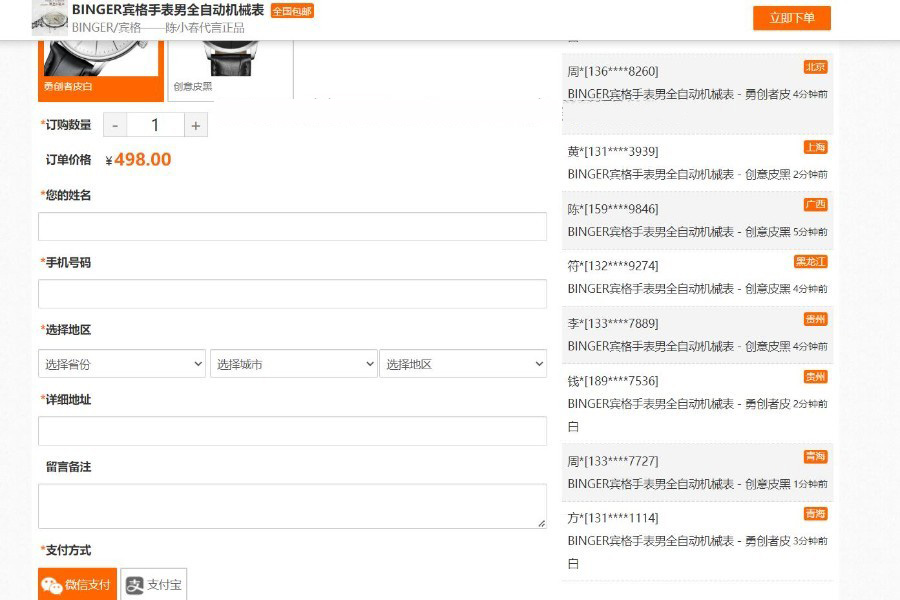Select the 创意皮黑 watch style thumbnail
Viewport: 900px width, 600px height.
pos(231,71)
